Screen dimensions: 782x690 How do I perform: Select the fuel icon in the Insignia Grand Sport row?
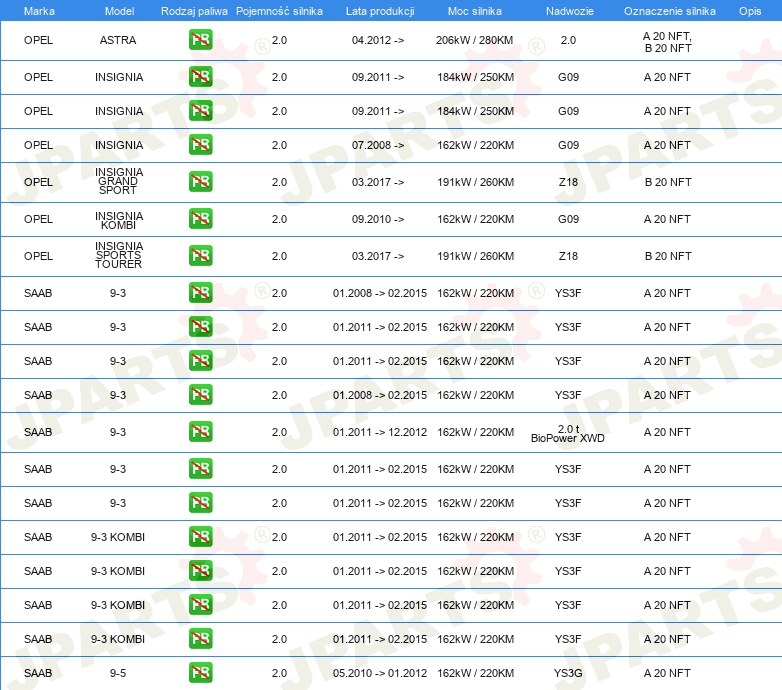click(200, 182)
